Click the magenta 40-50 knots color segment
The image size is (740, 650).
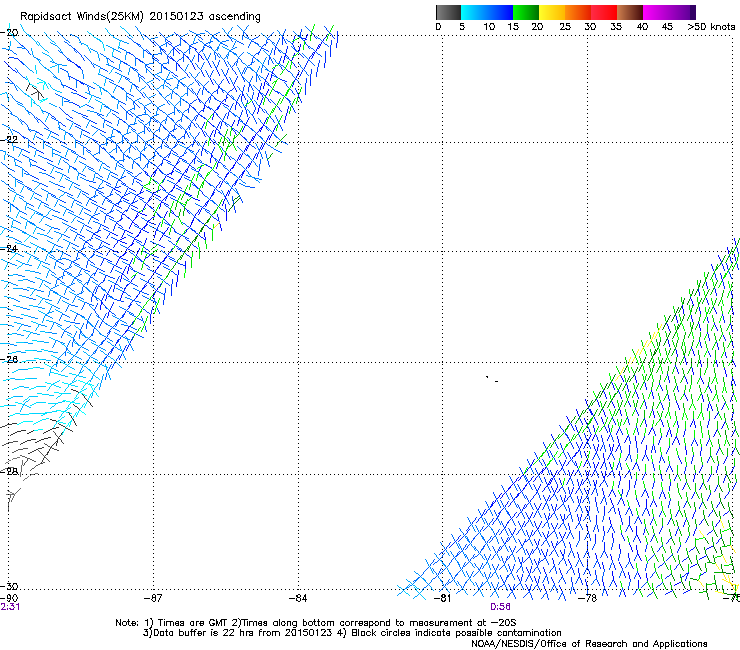point(669,12)
